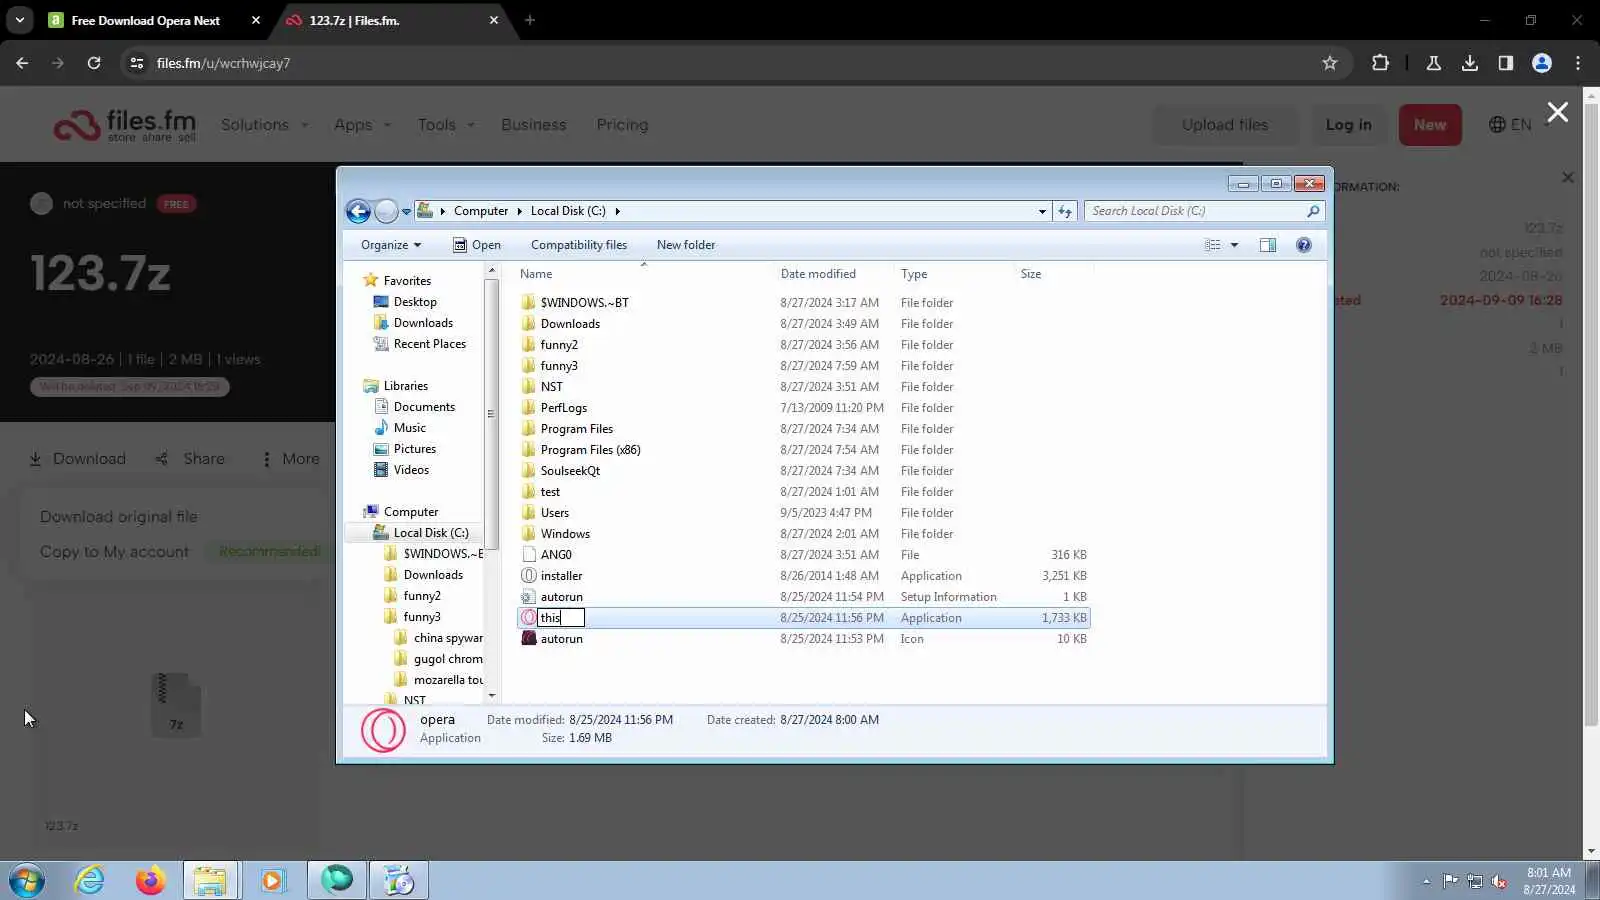The height and width of the screenshot is (900, 1600).
Task: Open the Organize dropdown menu
Action: coord(391,245)
